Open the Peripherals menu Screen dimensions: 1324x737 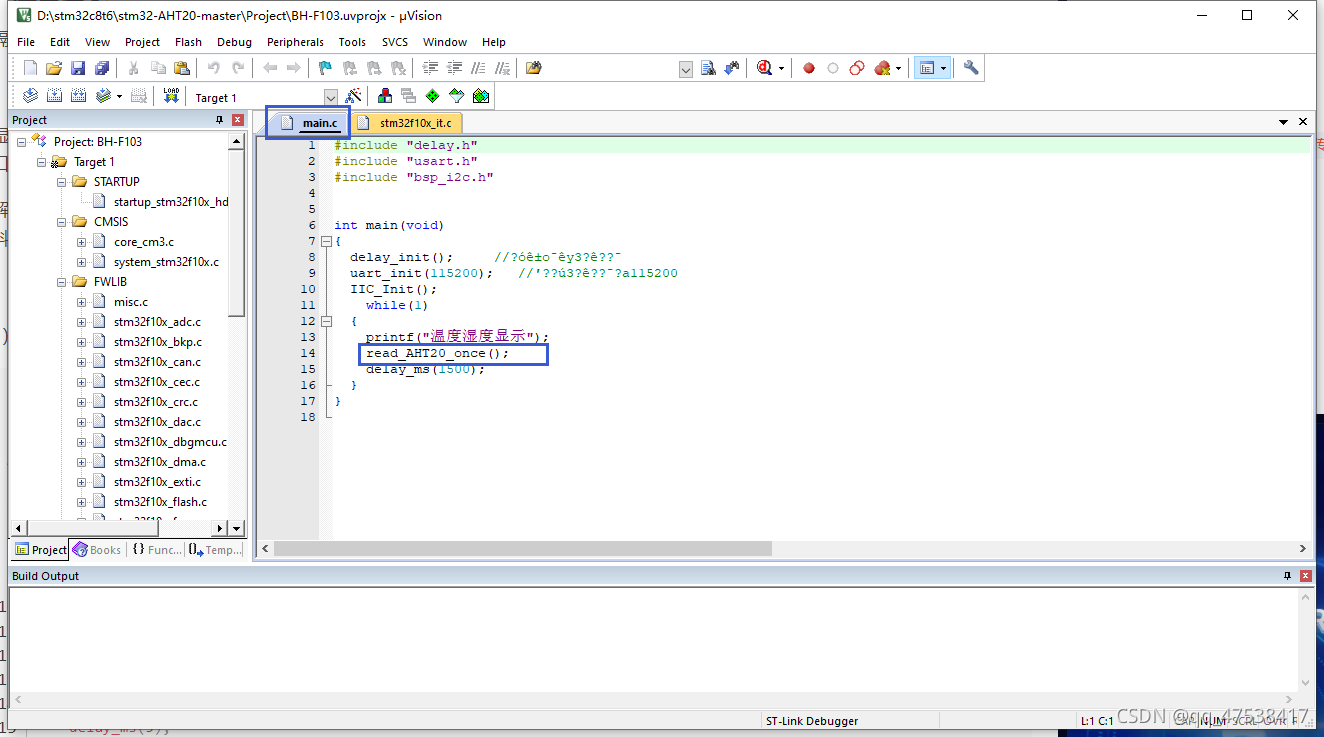click(295, 42)
